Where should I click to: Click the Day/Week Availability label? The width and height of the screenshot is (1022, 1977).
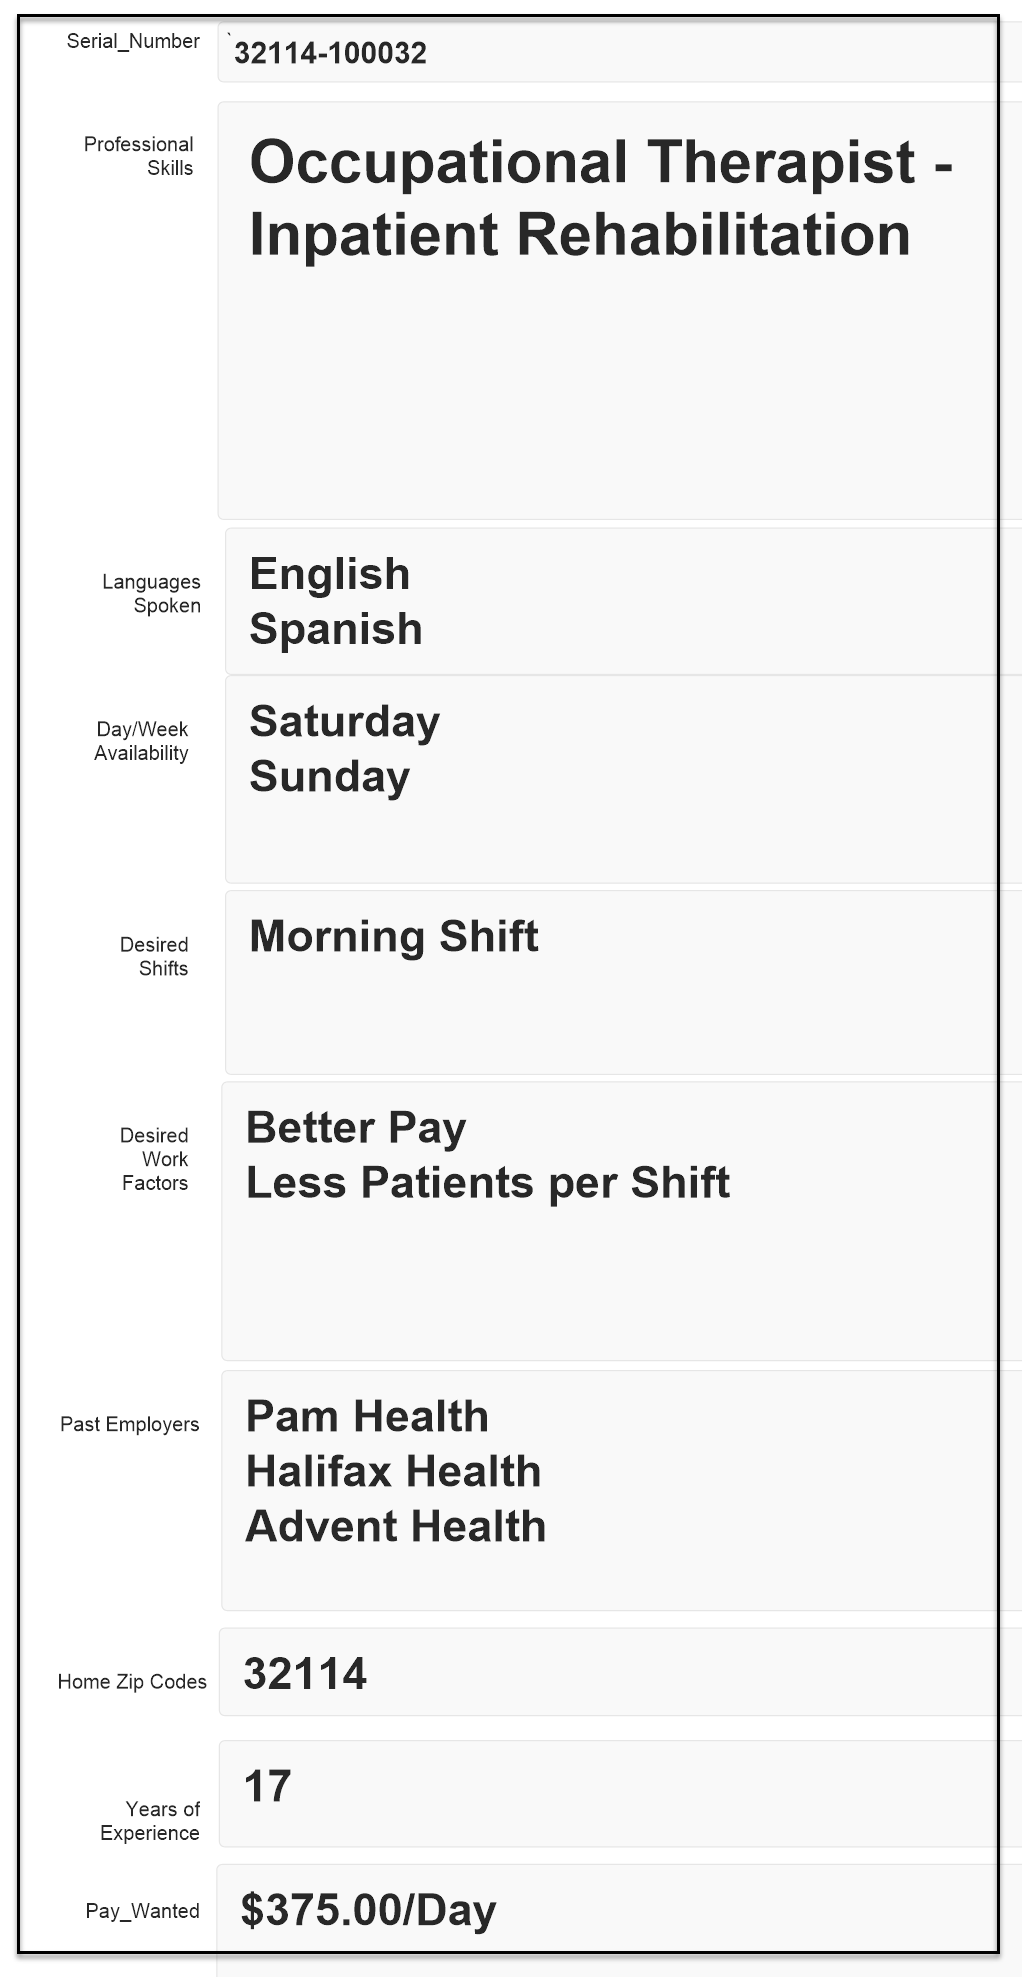pos(141,741)
